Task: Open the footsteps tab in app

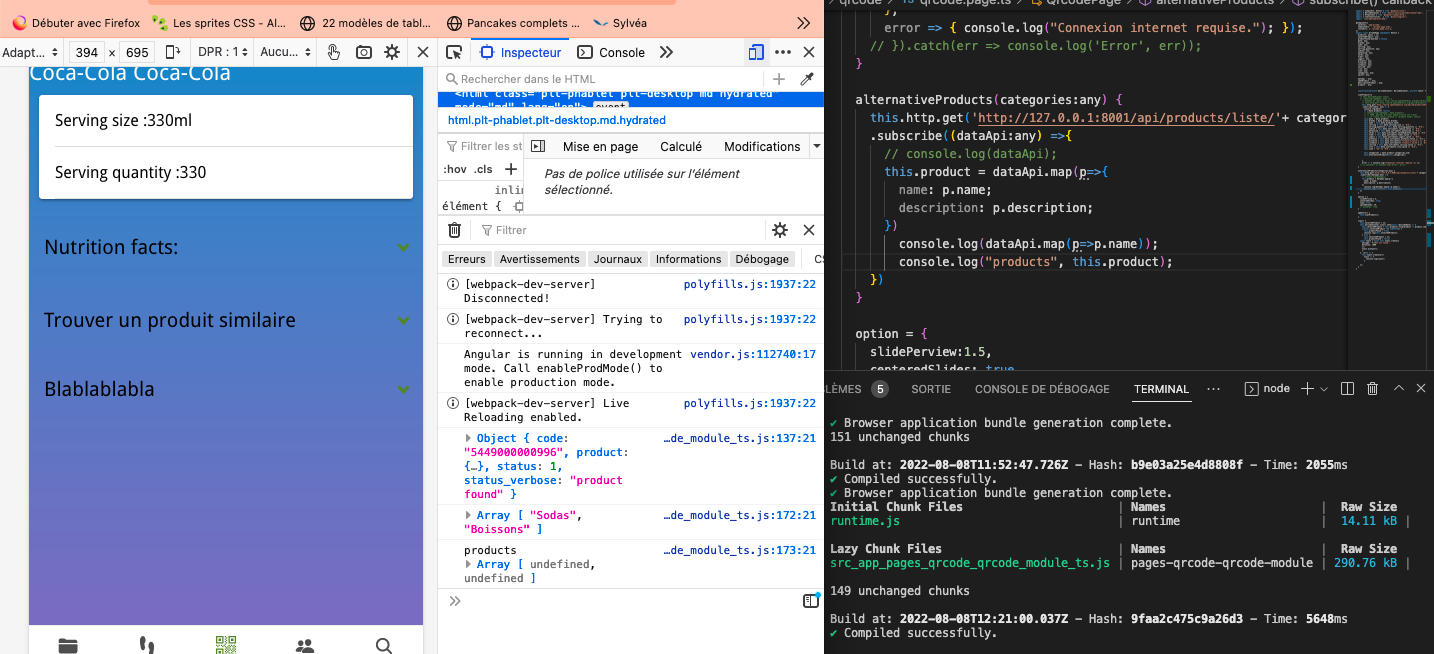Action: pyautogui.click(x=147, y=645)
